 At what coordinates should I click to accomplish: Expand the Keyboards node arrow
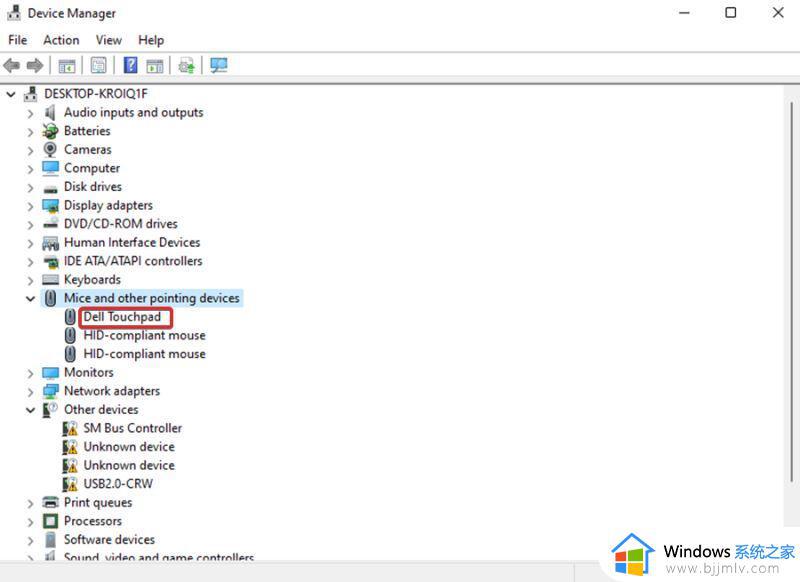click(30, 281)
